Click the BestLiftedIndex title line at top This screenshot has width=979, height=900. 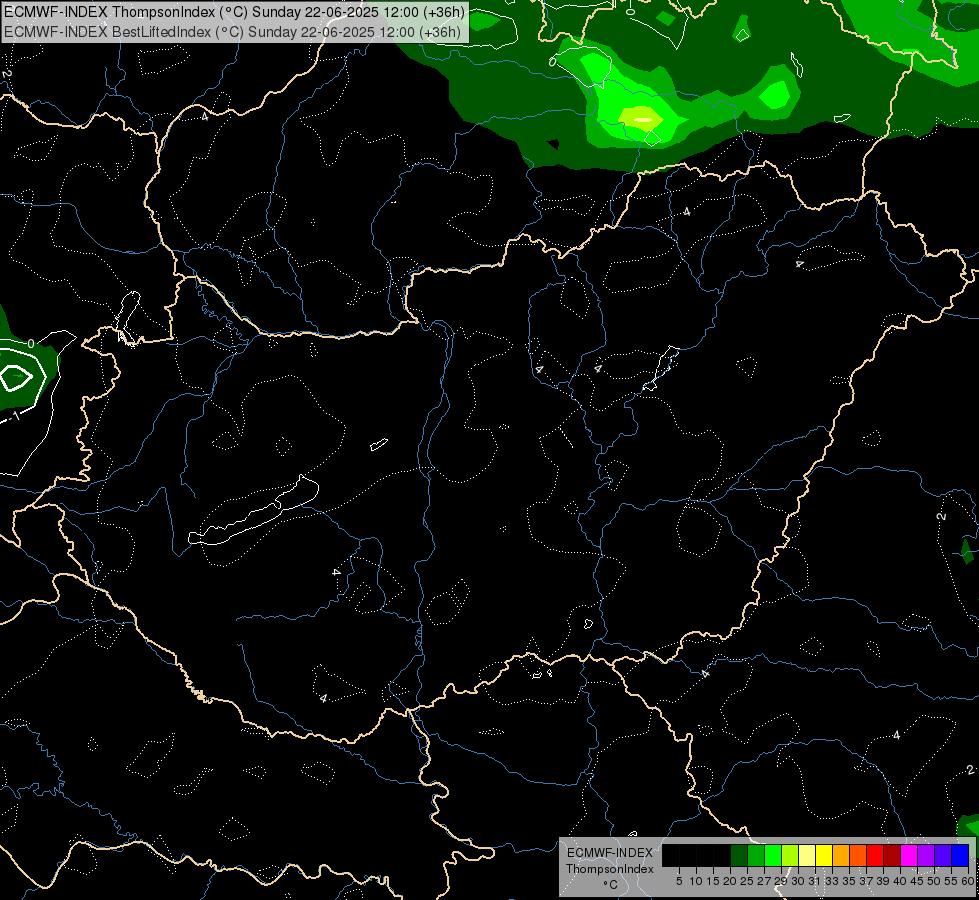232,32
